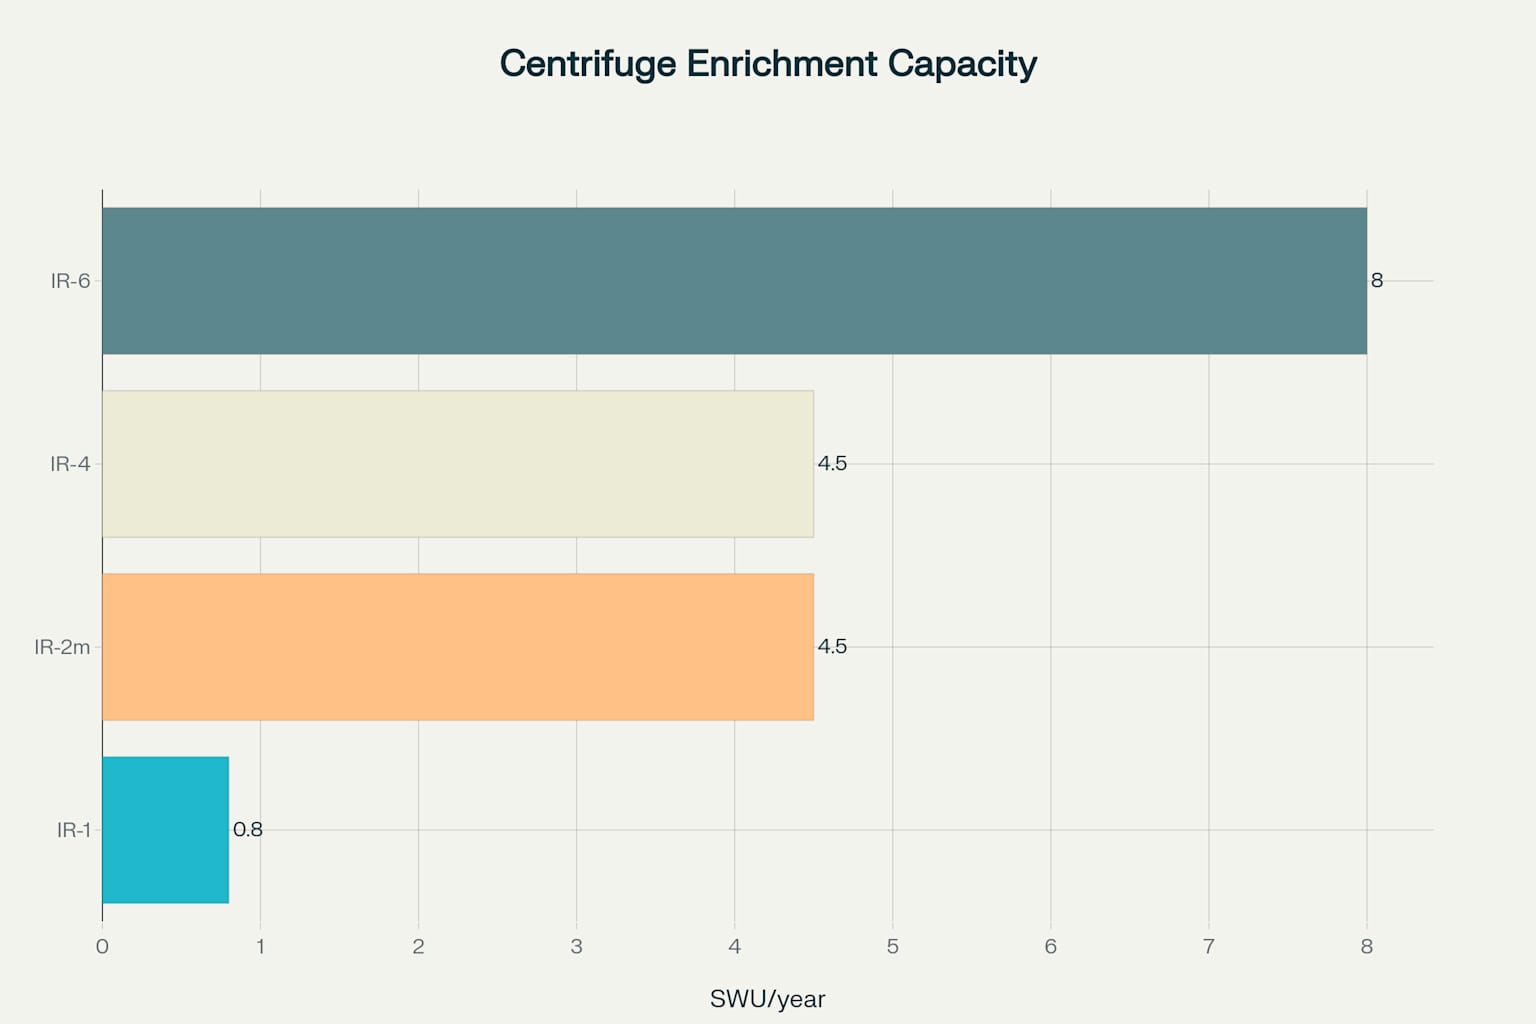
Task: Select the x-axis tick label 2
Action: click(x=418, y=947)
